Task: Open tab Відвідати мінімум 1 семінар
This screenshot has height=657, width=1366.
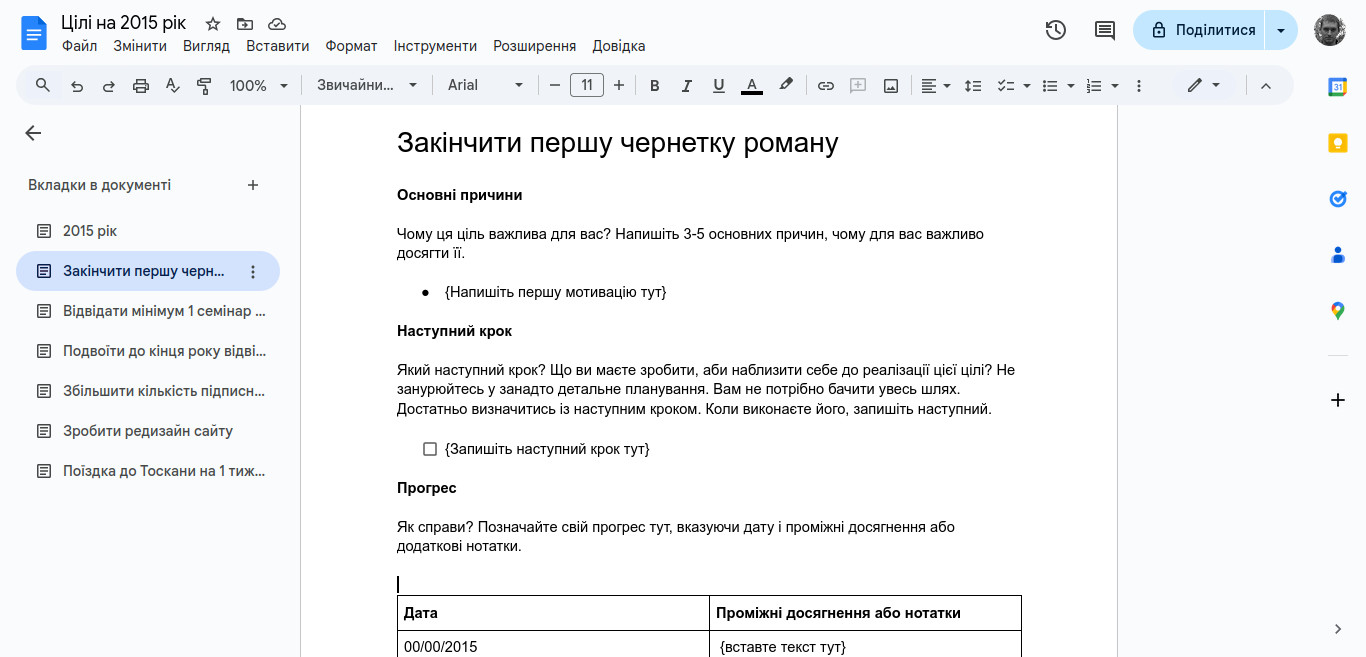Action: 148,311
